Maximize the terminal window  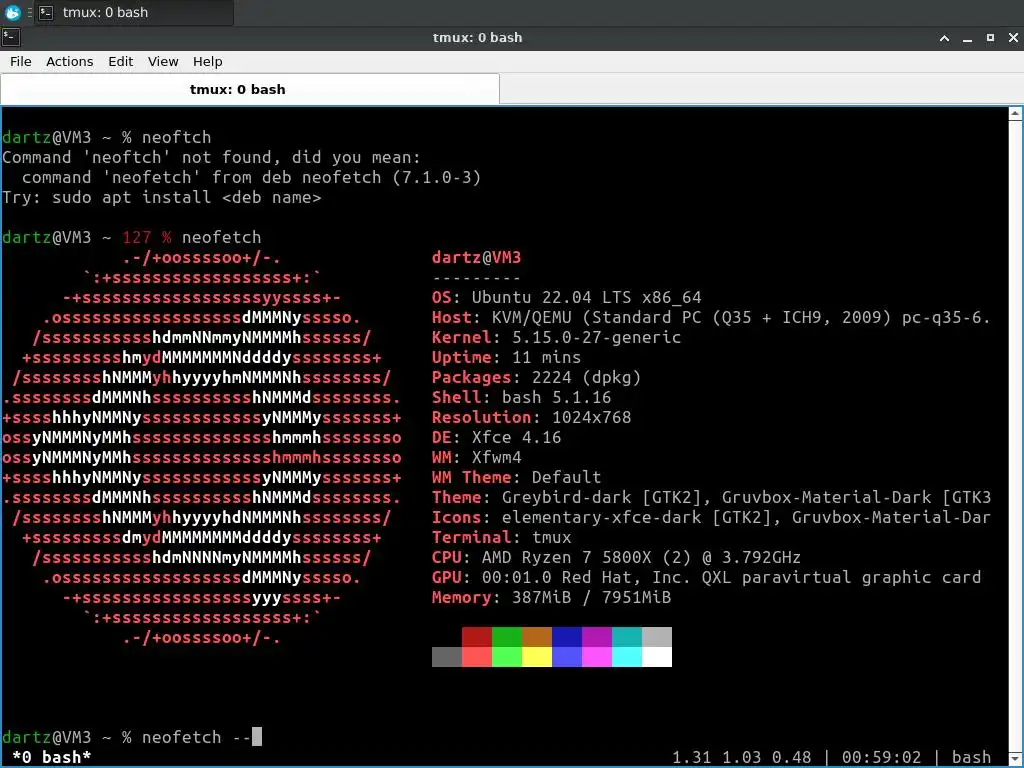pos(990,38)
